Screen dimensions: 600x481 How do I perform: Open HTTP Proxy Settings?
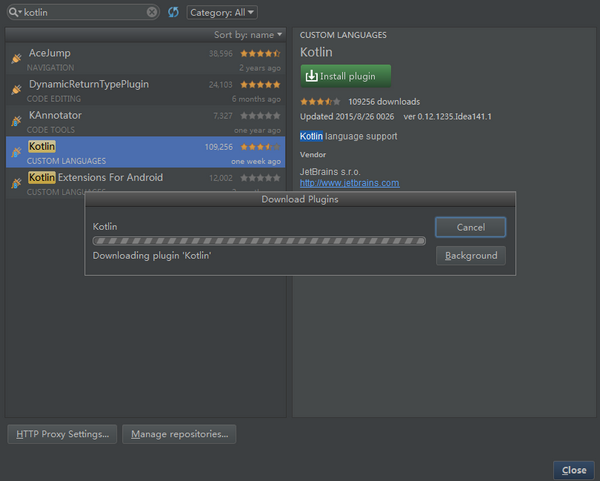[x=62, y=434]
